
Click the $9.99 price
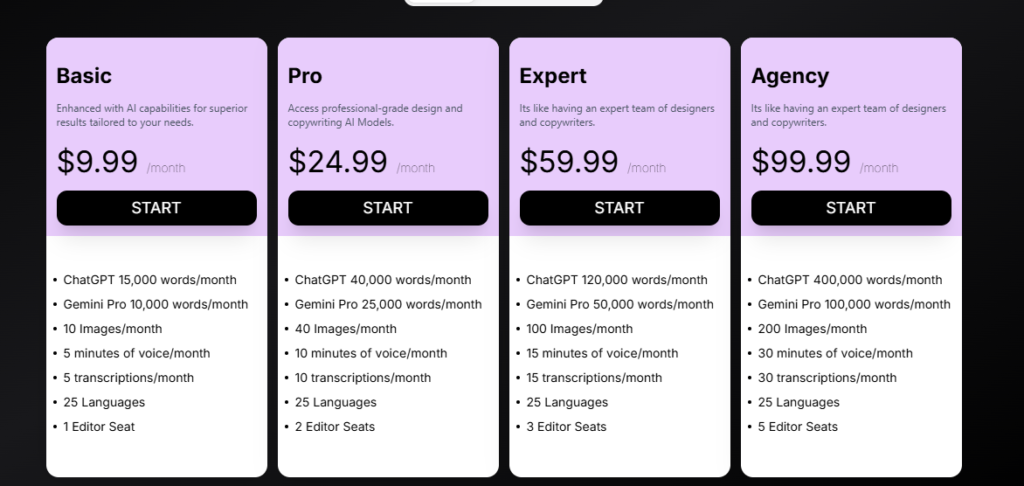(x=97, y=161)
